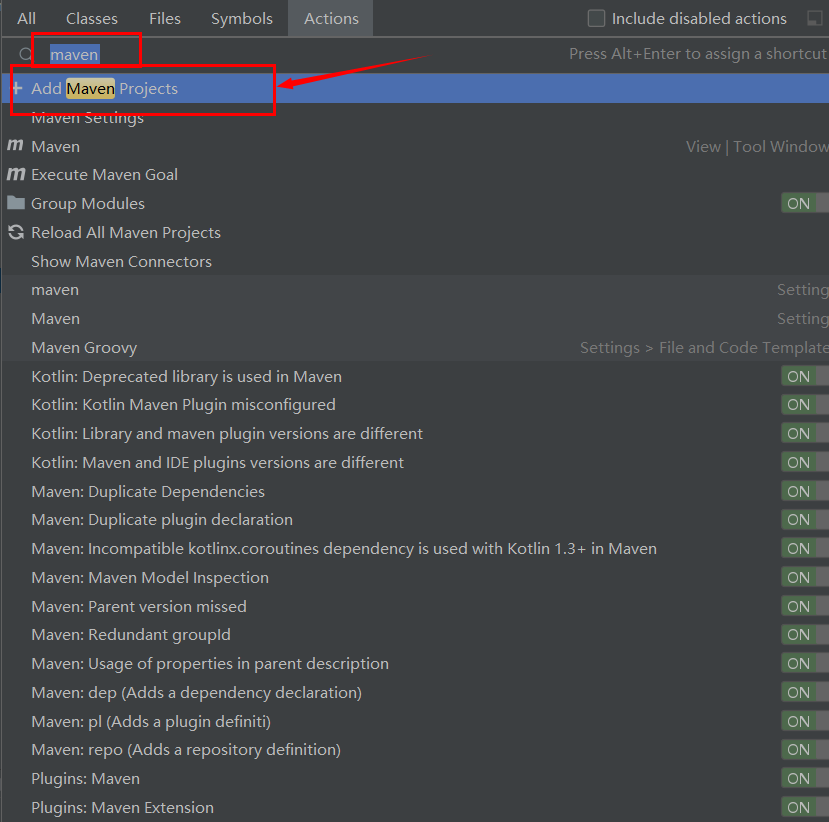Viewport: 829px width, 822px height.
Task: Open Maven Groovy file template setting
Action: tap(415, 347)
